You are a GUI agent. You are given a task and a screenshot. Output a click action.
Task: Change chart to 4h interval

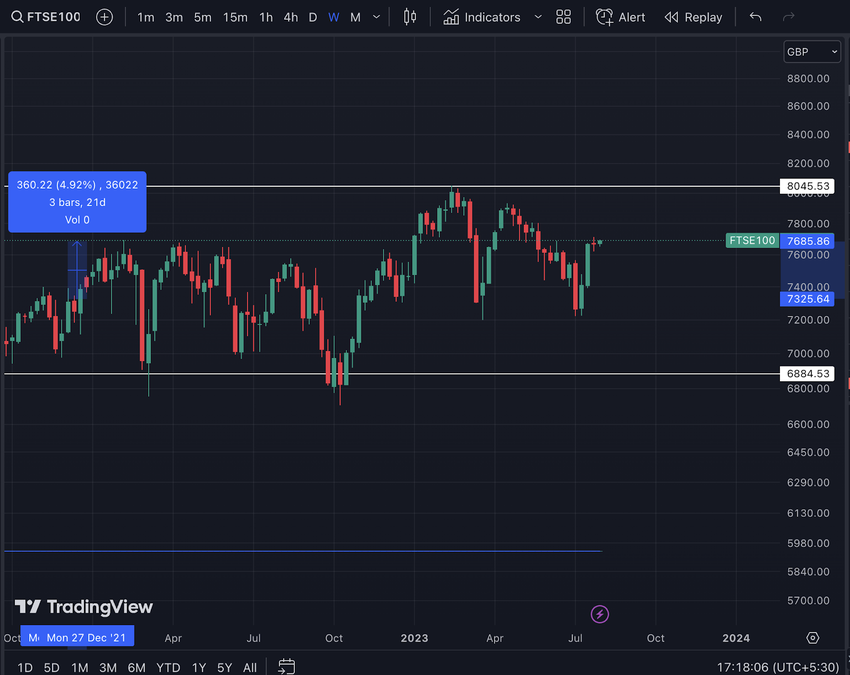(291, 17)
